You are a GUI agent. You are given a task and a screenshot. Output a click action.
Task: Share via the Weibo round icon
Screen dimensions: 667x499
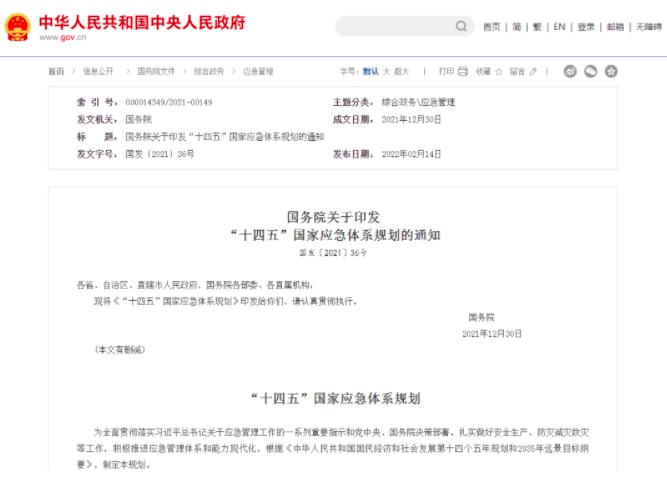(570, 71)
